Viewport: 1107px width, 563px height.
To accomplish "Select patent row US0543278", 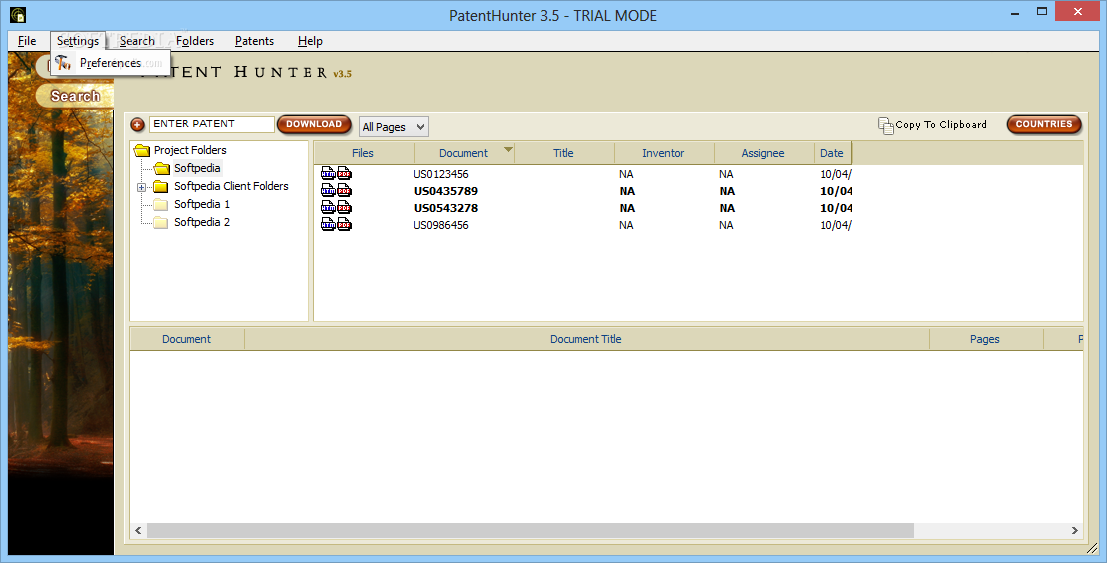I will [x=583, y=208].
